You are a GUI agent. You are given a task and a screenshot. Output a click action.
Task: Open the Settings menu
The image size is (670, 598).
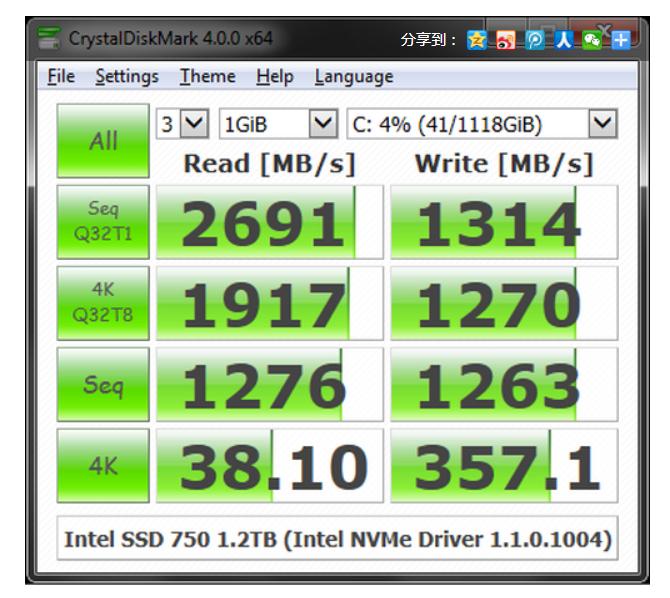tap(127, 77)
